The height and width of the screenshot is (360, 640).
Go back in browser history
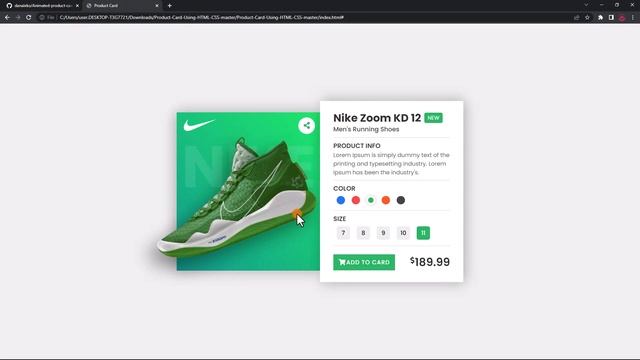(7, 18)
